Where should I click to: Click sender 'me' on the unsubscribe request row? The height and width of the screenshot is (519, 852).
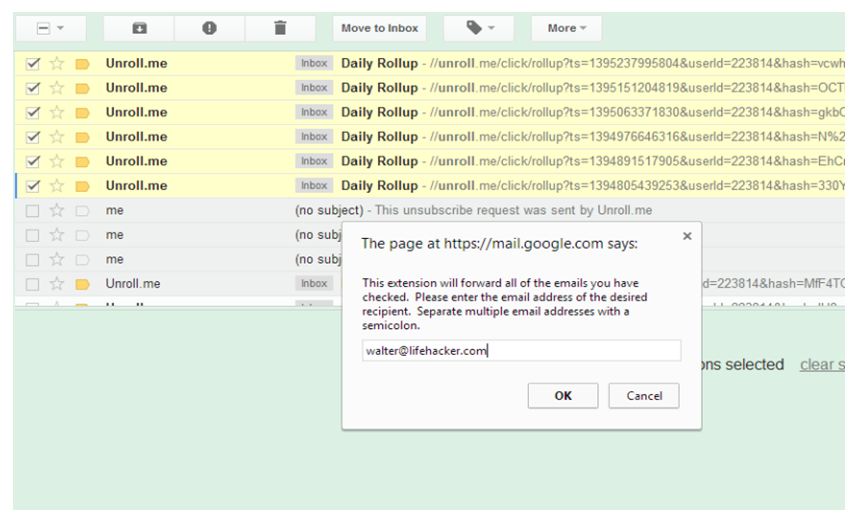click(x=115, y=210)
